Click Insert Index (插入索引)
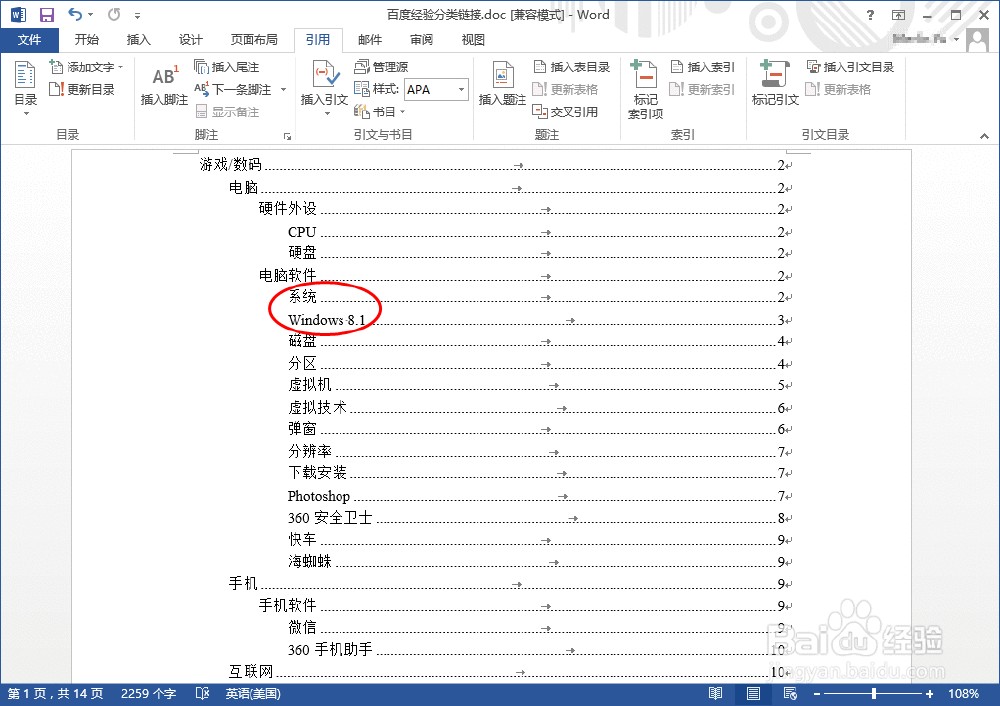The image size is (1000, 706). point(703,67)
